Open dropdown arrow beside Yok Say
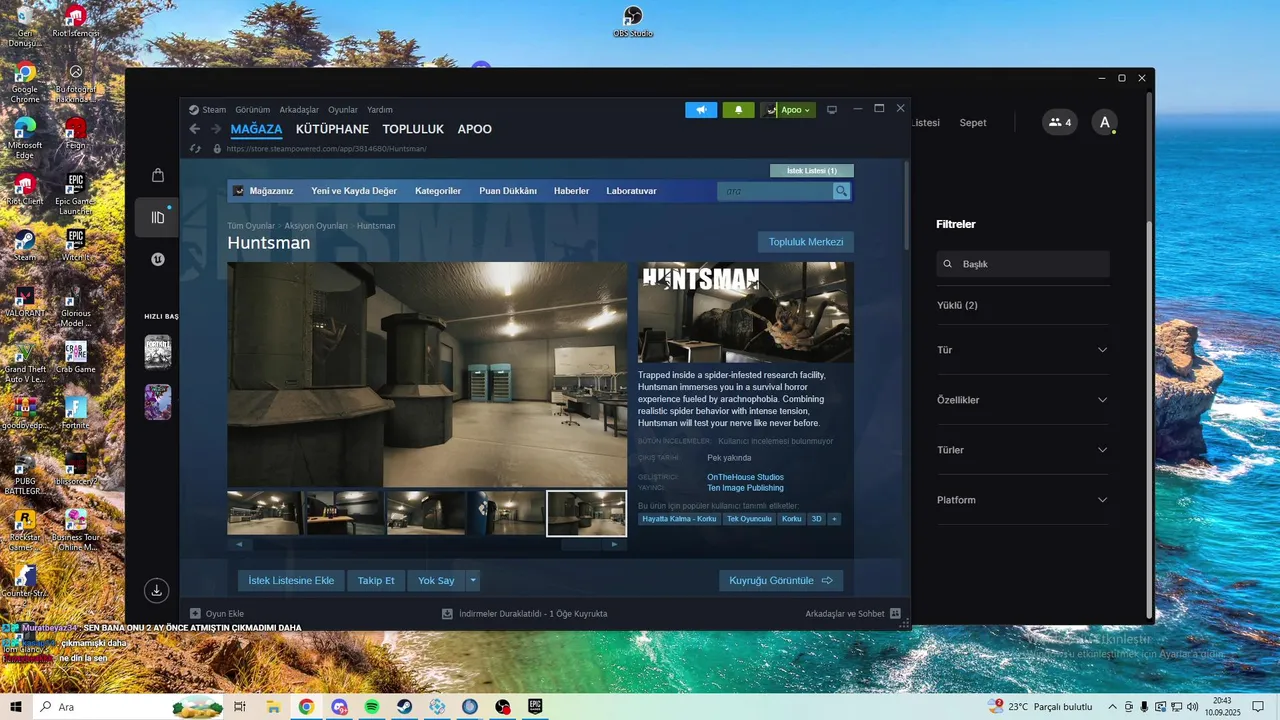Image resolution: width=1280 pixels, height=720 pixels. click(473, 580)
